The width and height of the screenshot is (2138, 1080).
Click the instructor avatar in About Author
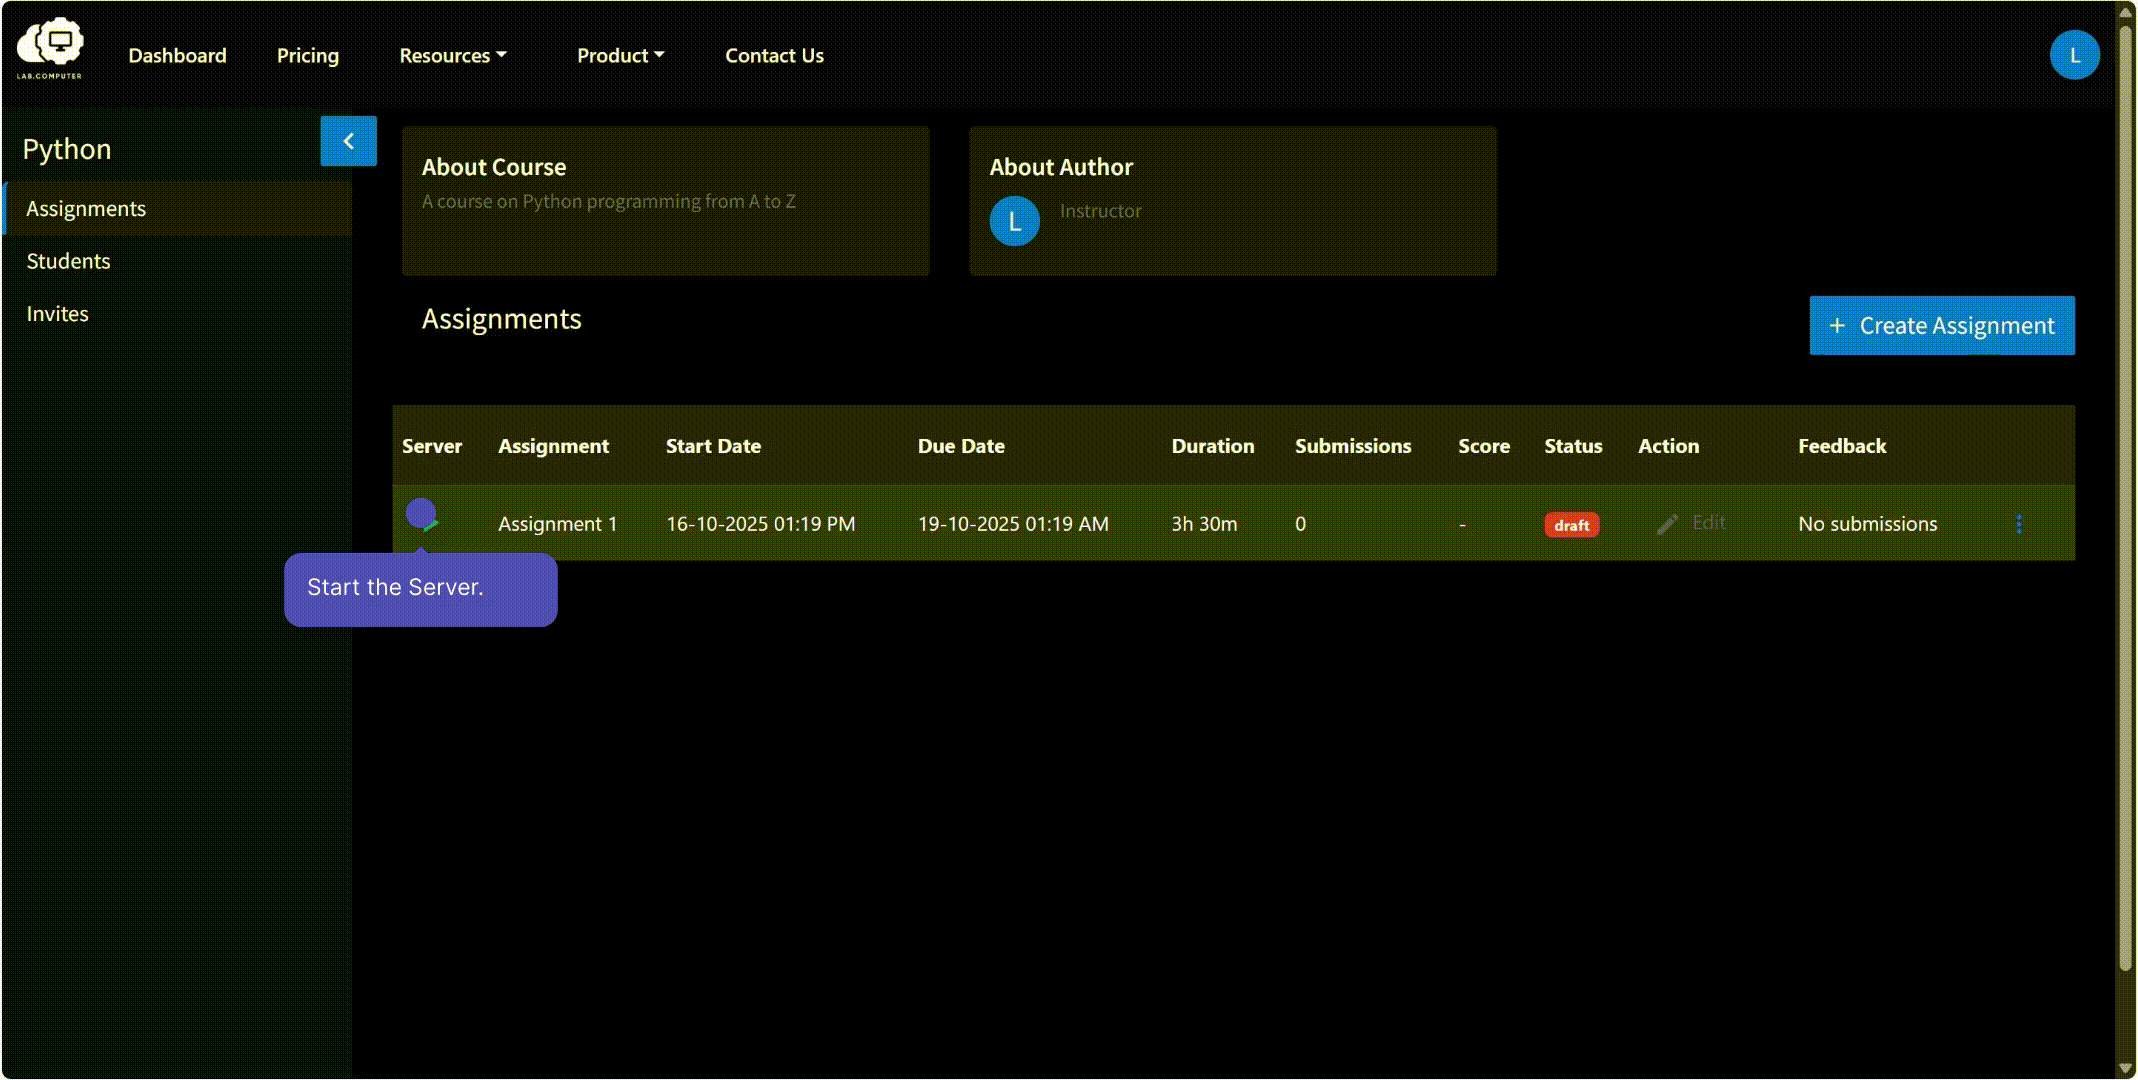coord(1014,221)
